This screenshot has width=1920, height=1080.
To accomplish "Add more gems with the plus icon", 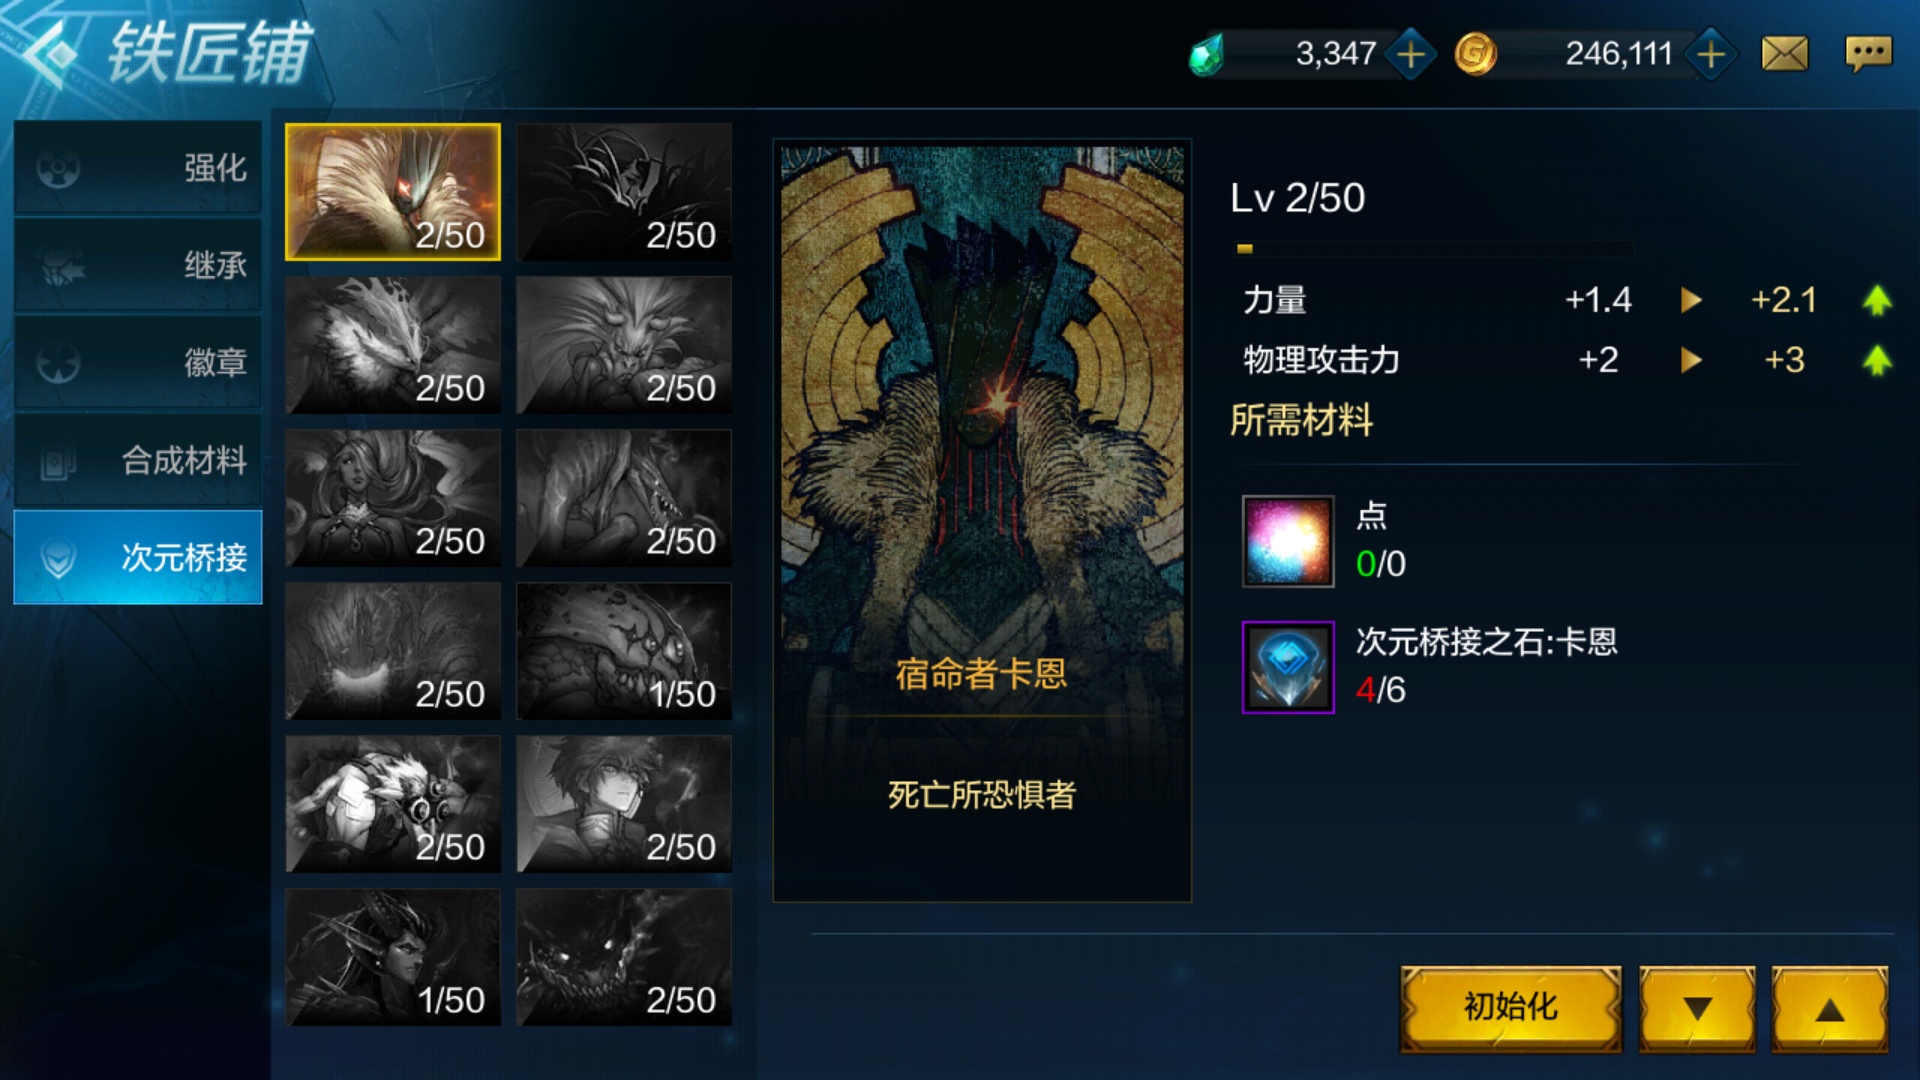I will point(1411,54).
